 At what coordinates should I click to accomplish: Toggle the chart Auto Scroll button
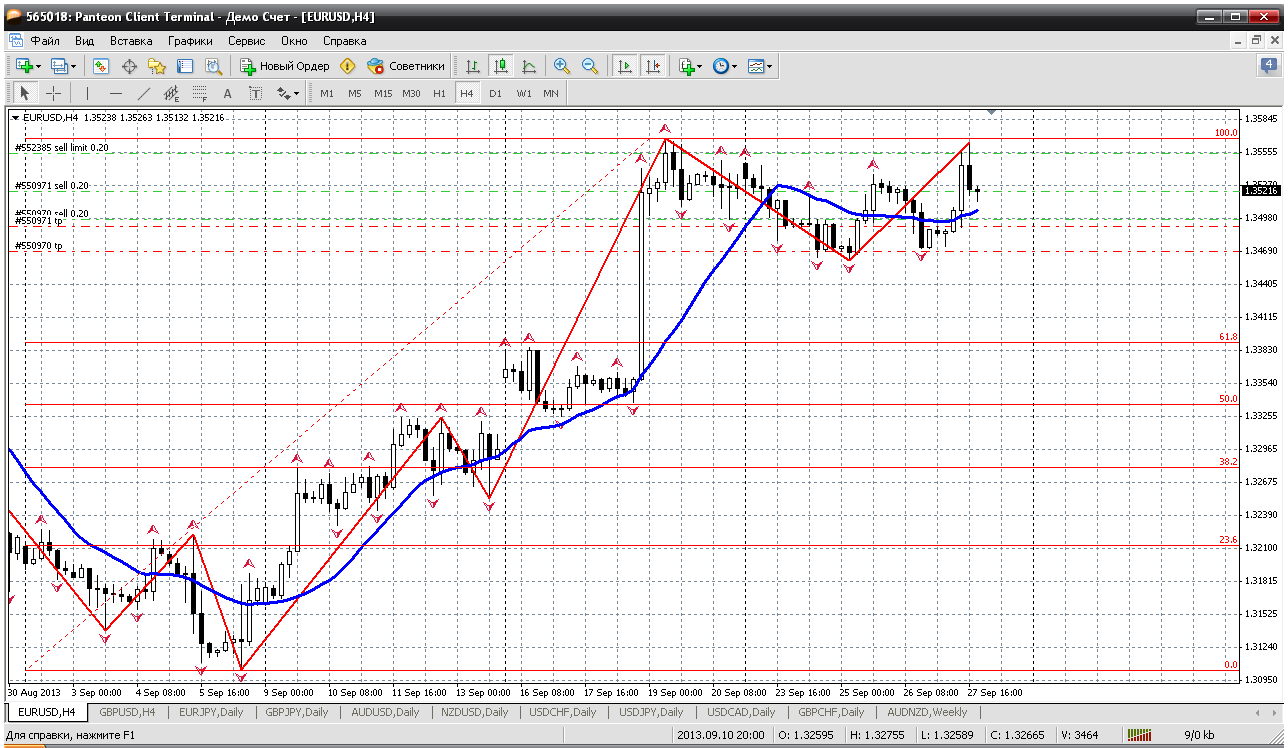[625, 66]
